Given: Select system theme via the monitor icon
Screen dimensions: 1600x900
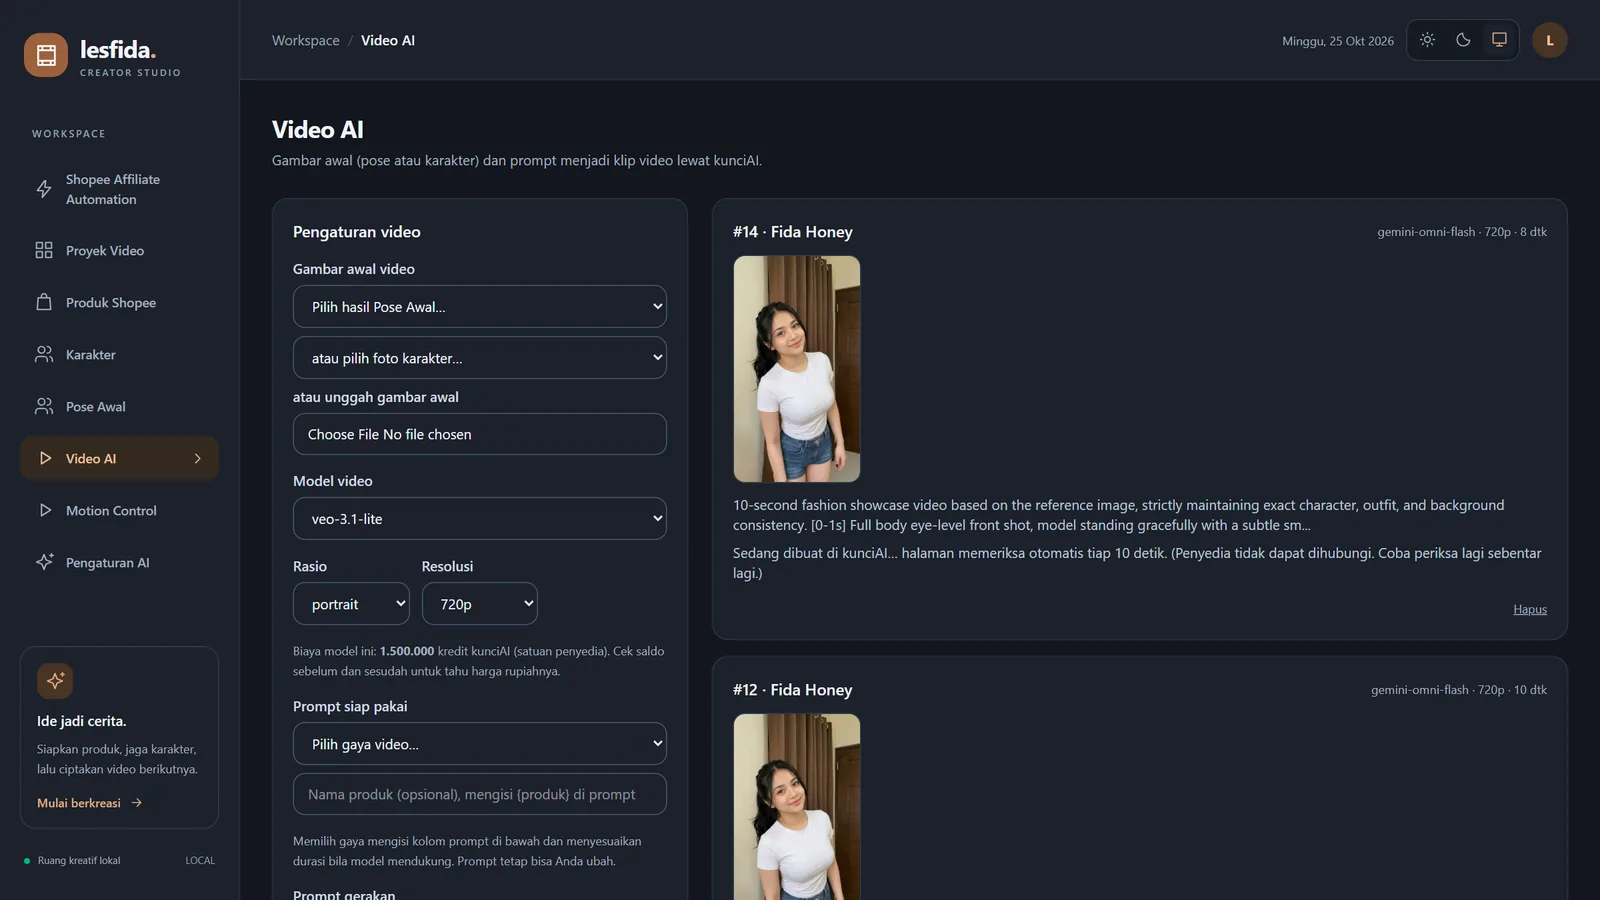Looking at the screenshot, I should coord(1499,40).
